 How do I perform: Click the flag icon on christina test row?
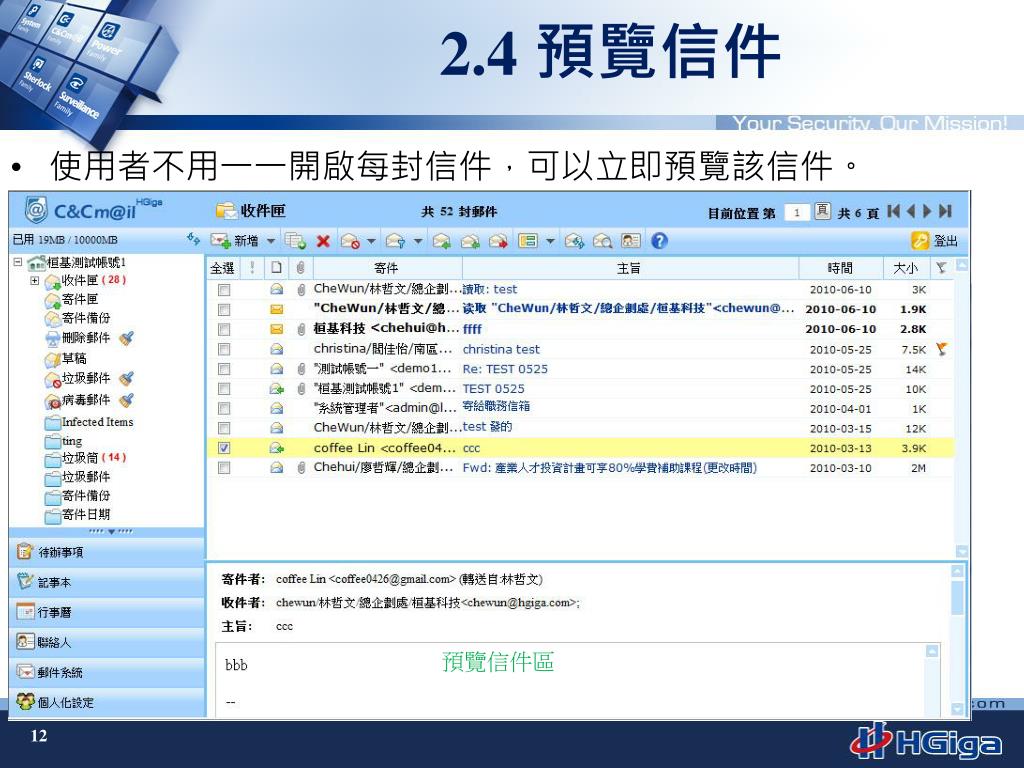pos(941,349)
